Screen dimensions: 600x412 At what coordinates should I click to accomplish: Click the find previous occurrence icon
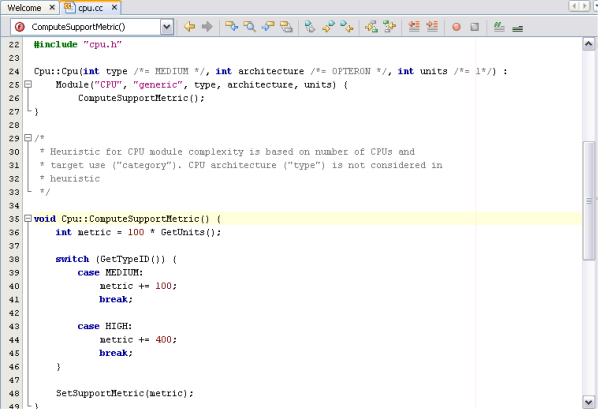coord(231,27)
